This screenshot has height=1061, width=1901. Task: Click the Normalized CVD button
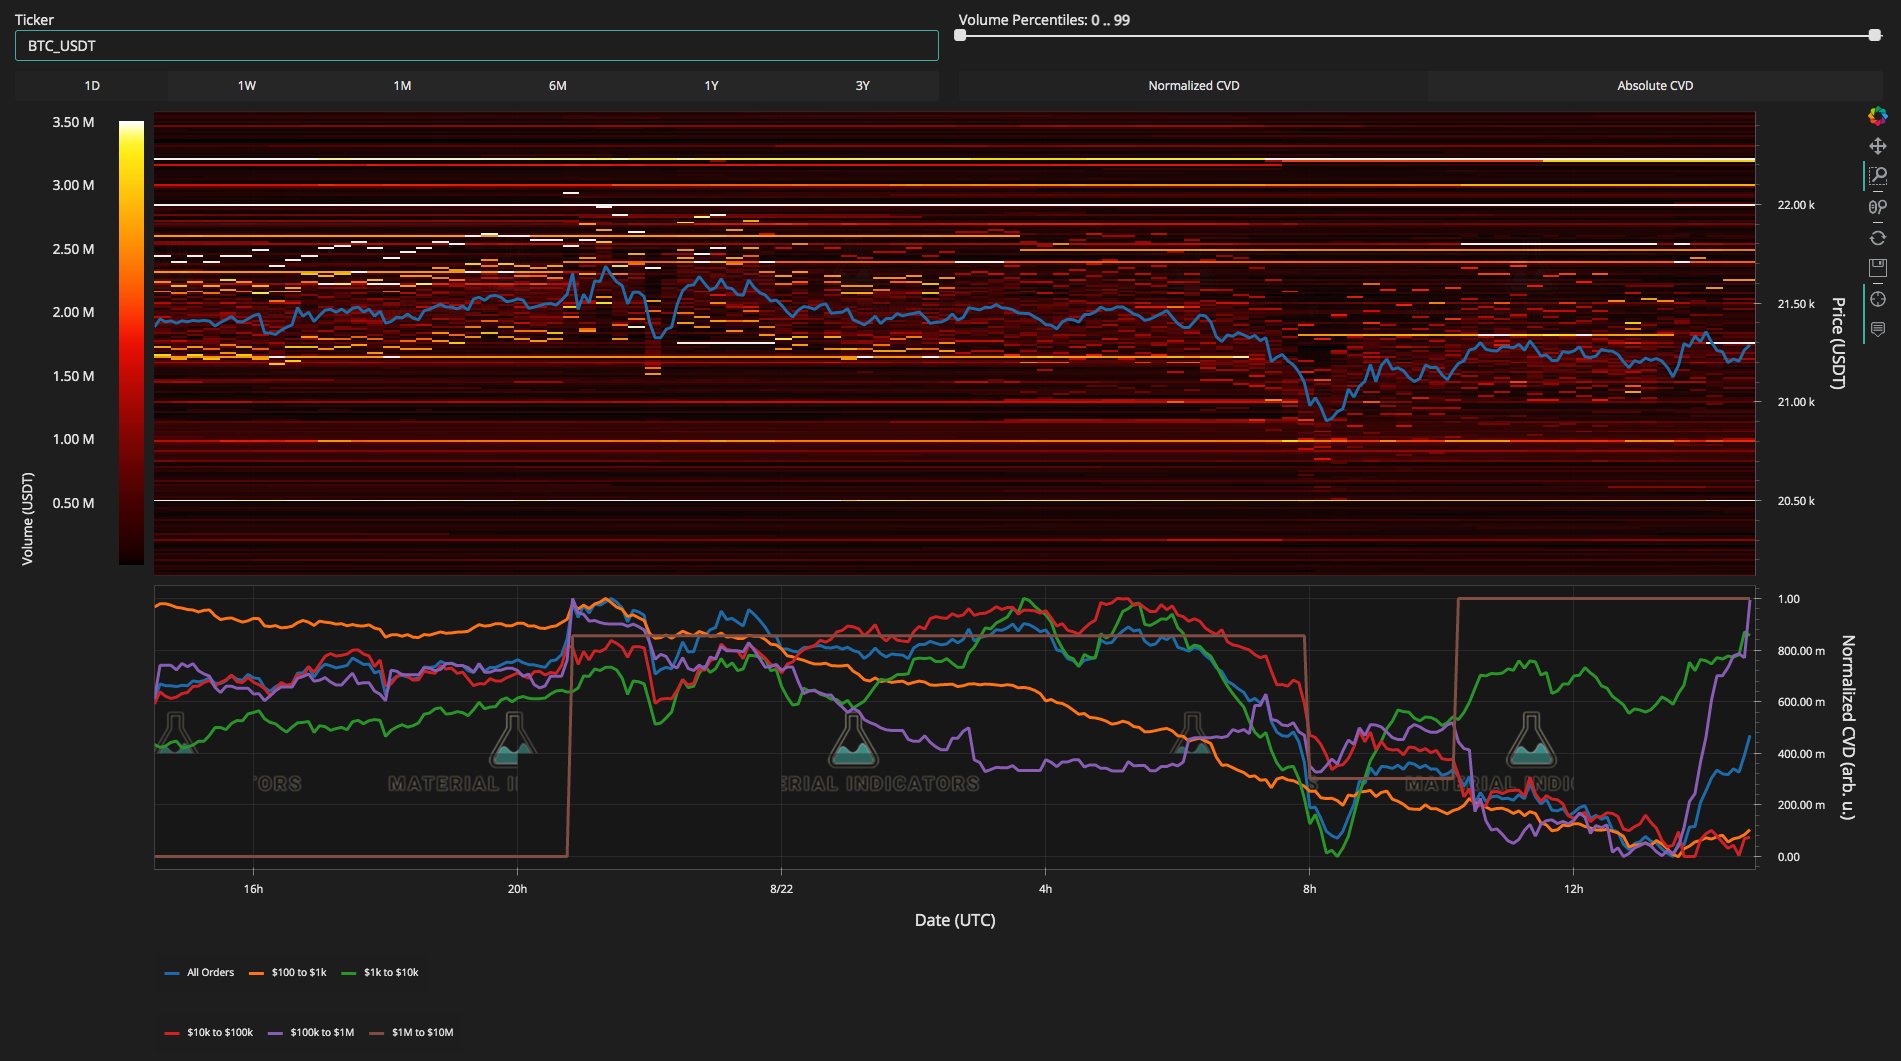1193,86
